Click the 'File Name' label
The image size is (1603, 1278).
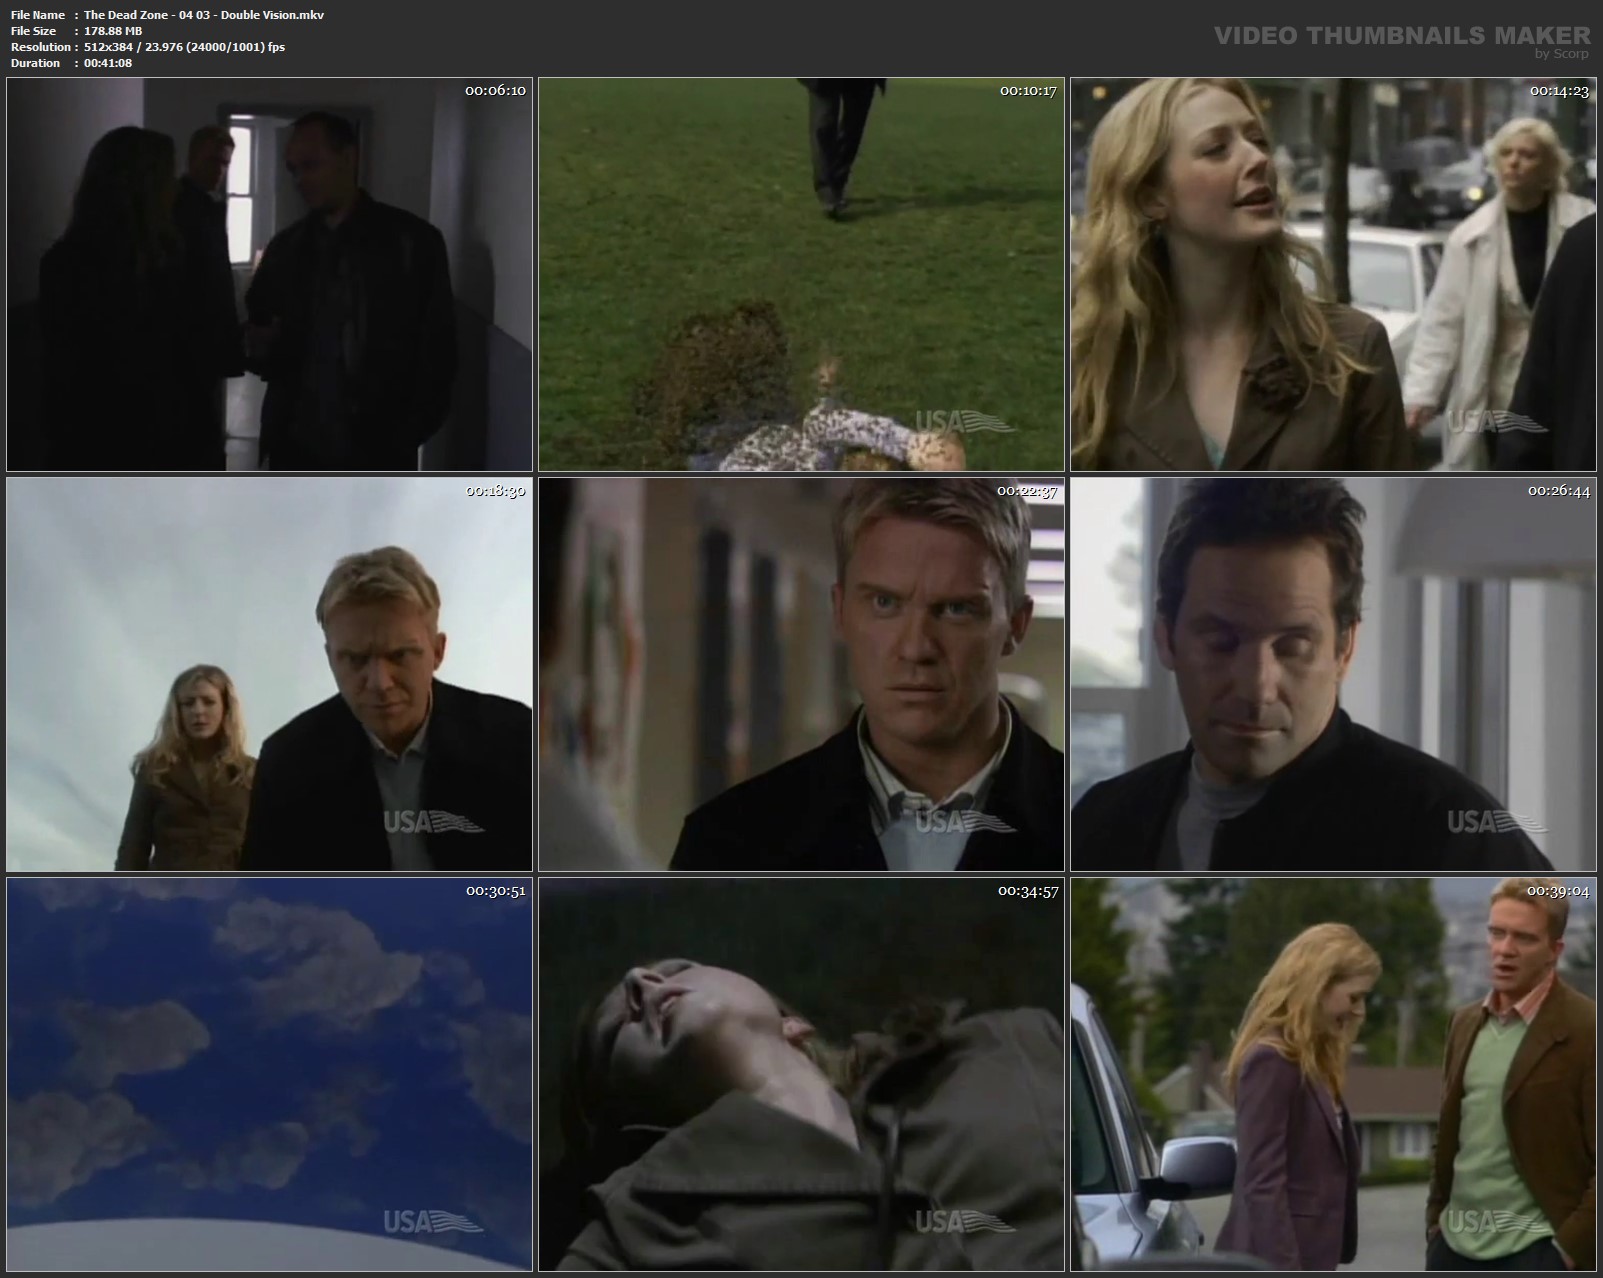coord(38,15)
